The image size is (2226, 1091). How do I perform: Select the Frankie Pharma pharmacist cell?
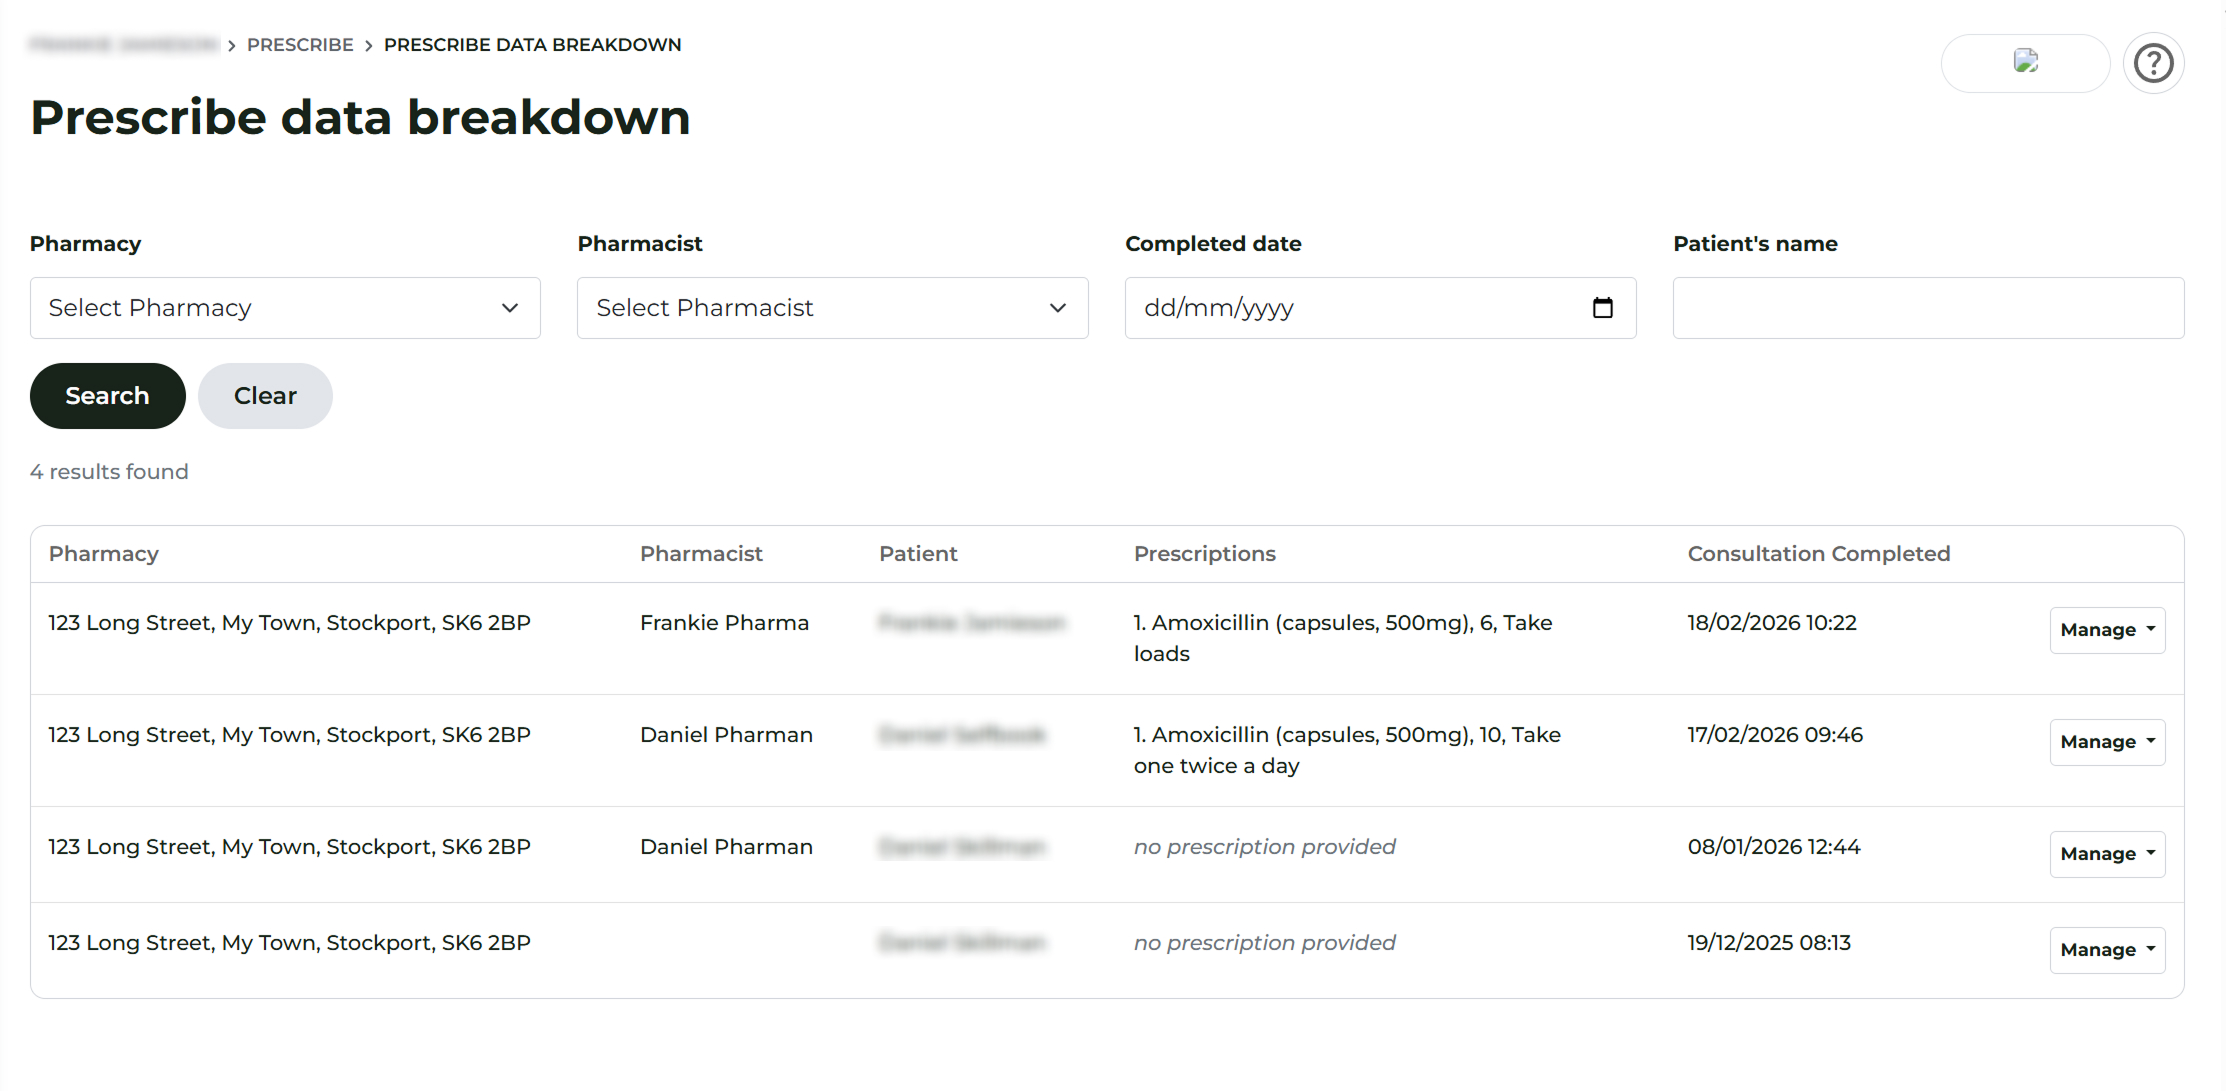[724, 623]
